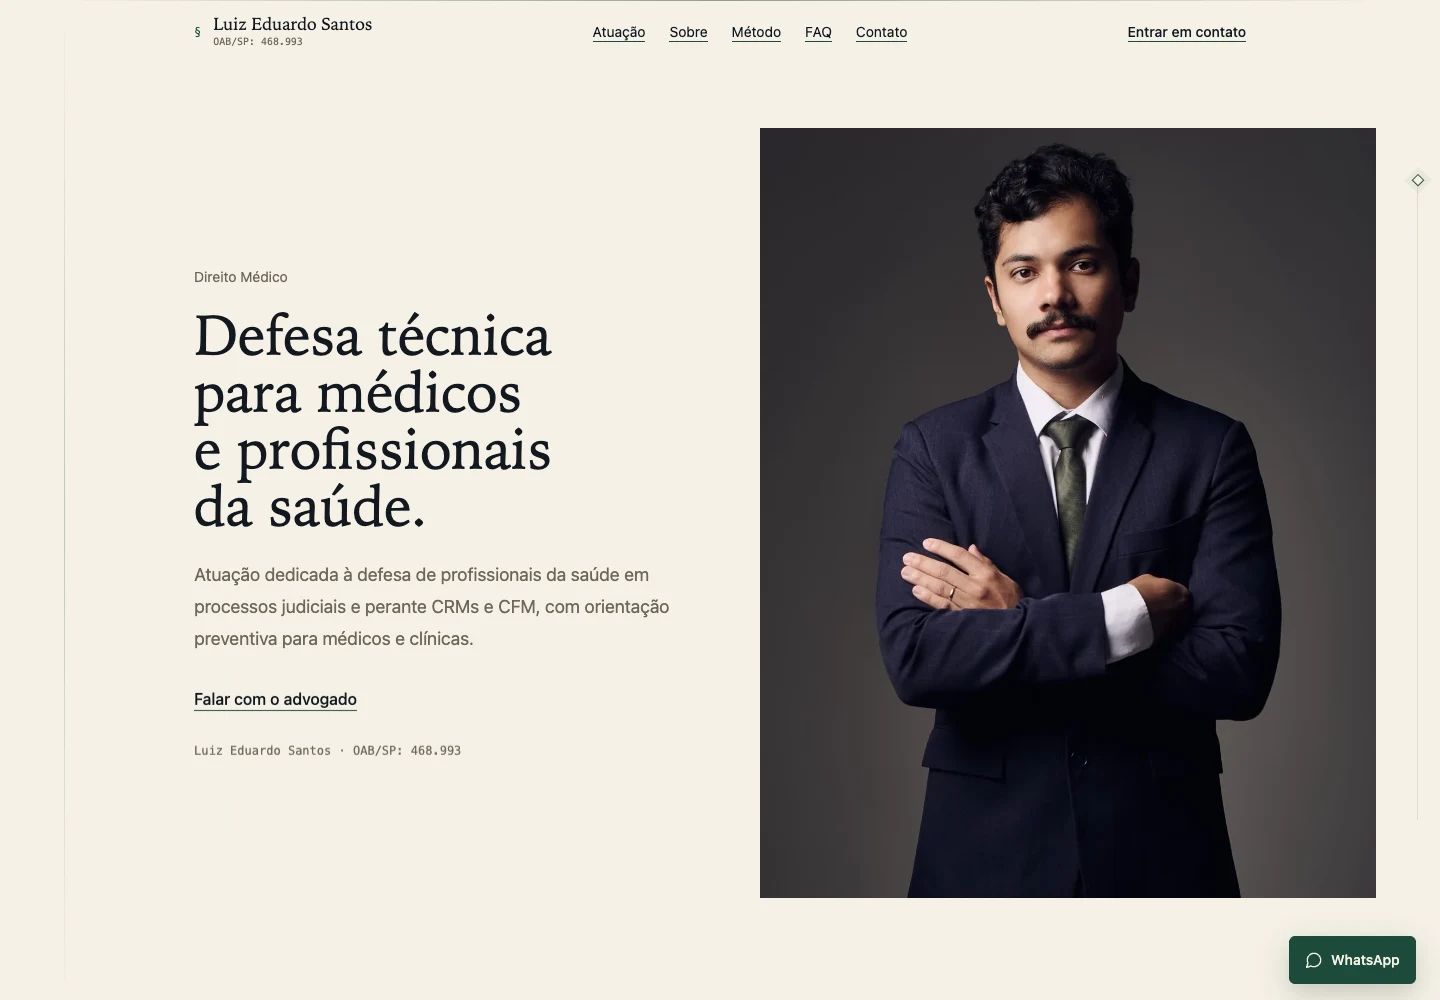Click the section symbol logo icon
1440x1000 pixels.
pos(197,32)
